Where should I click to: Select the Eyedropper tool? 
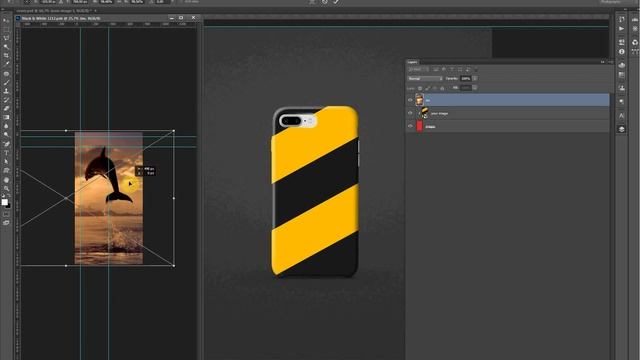(6, 64)
